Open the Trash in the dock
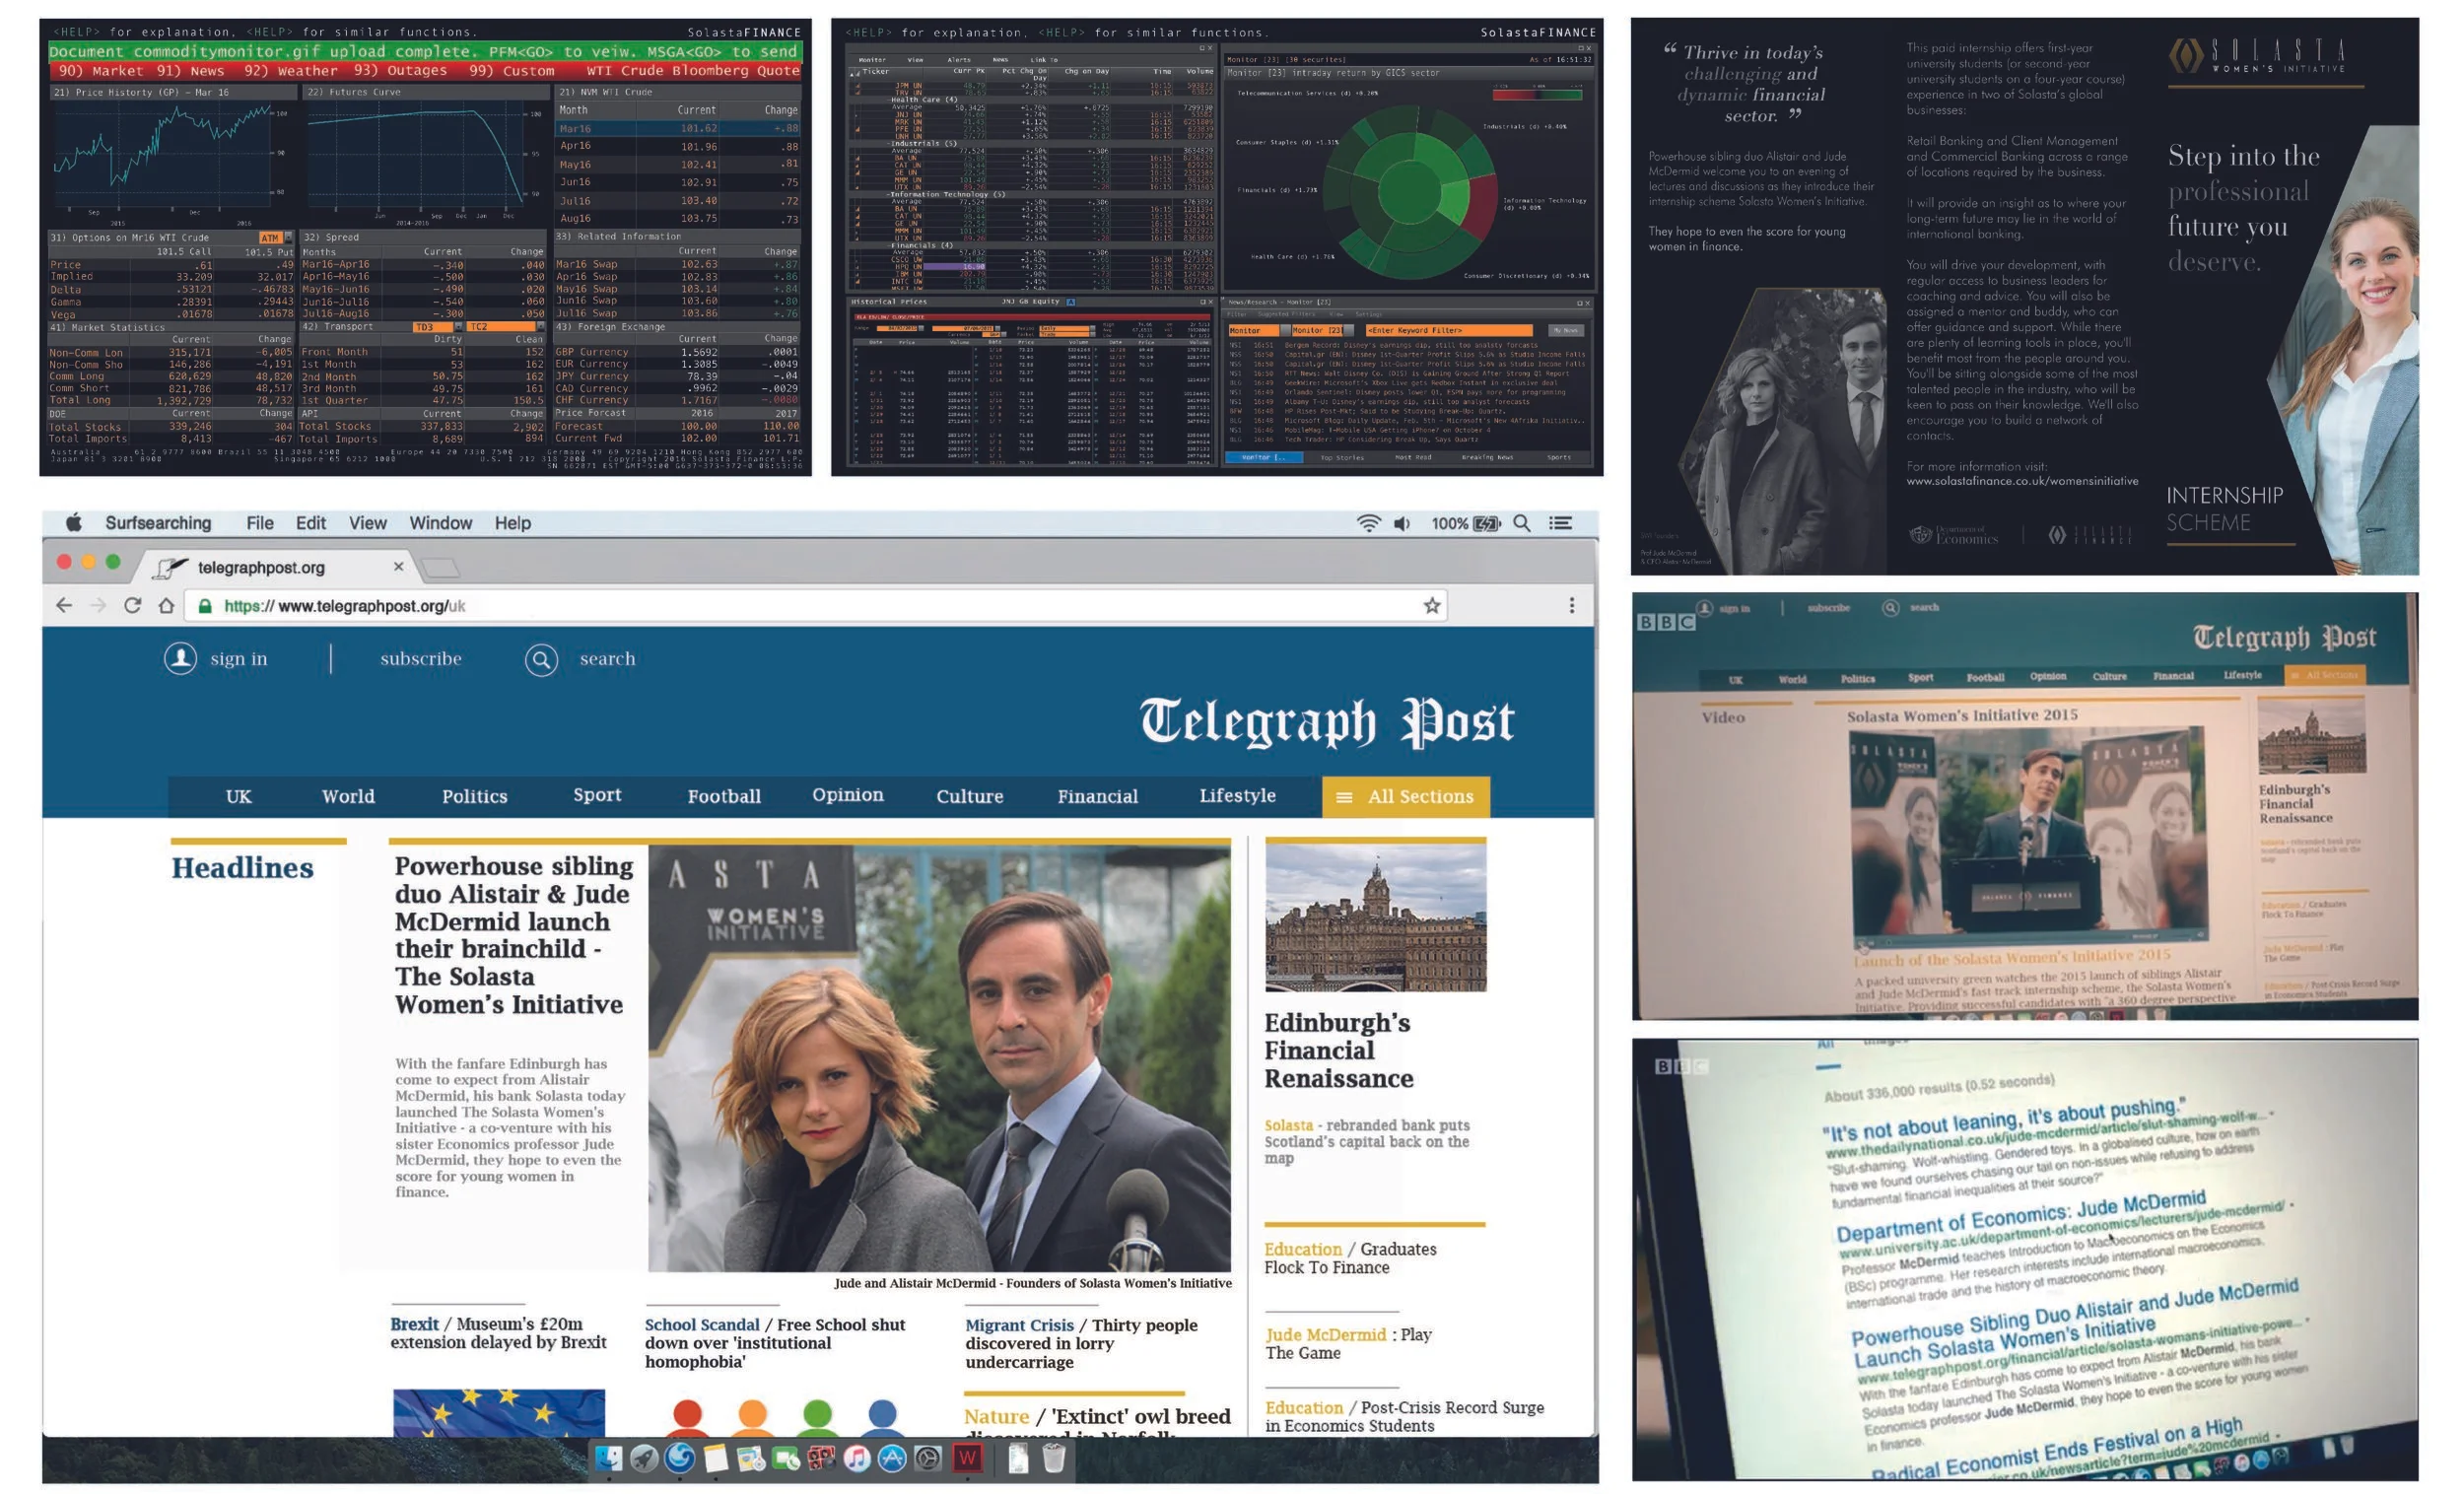This screenshot has height=1494, width=2464. click(1053, 1458)
